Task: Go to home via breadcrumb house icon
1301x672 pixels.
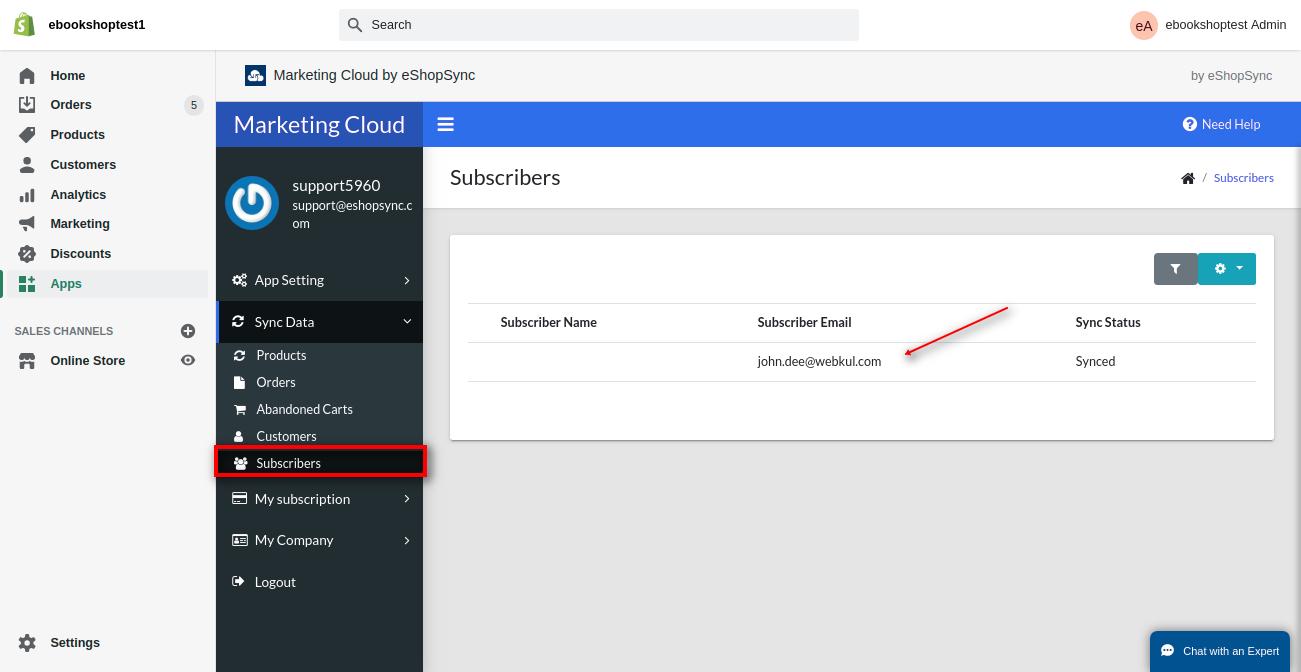Action: [1188, 179]
